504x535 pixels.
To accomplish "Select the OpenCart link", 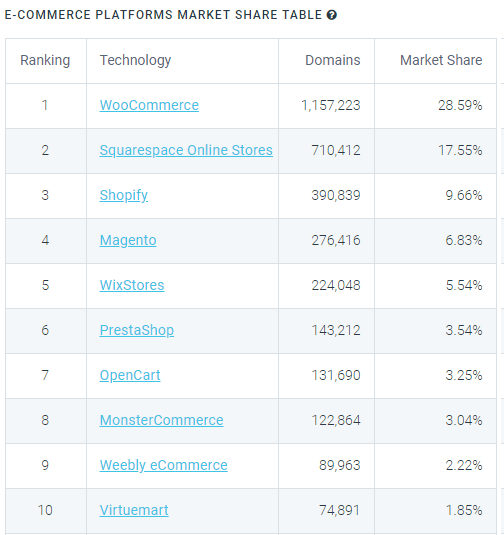I will click(x=130, y=375).
